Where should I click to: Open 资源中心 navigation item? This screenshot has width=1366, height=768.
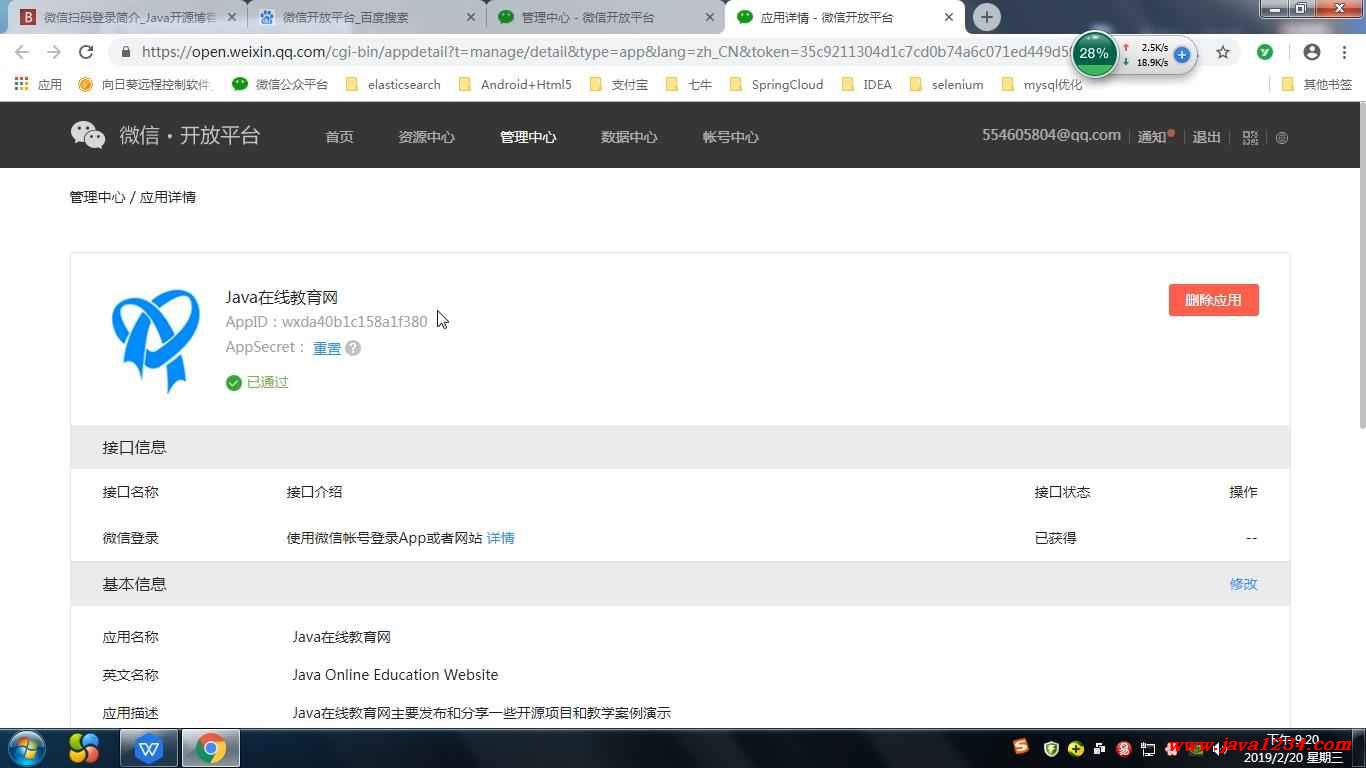[426, 137]
